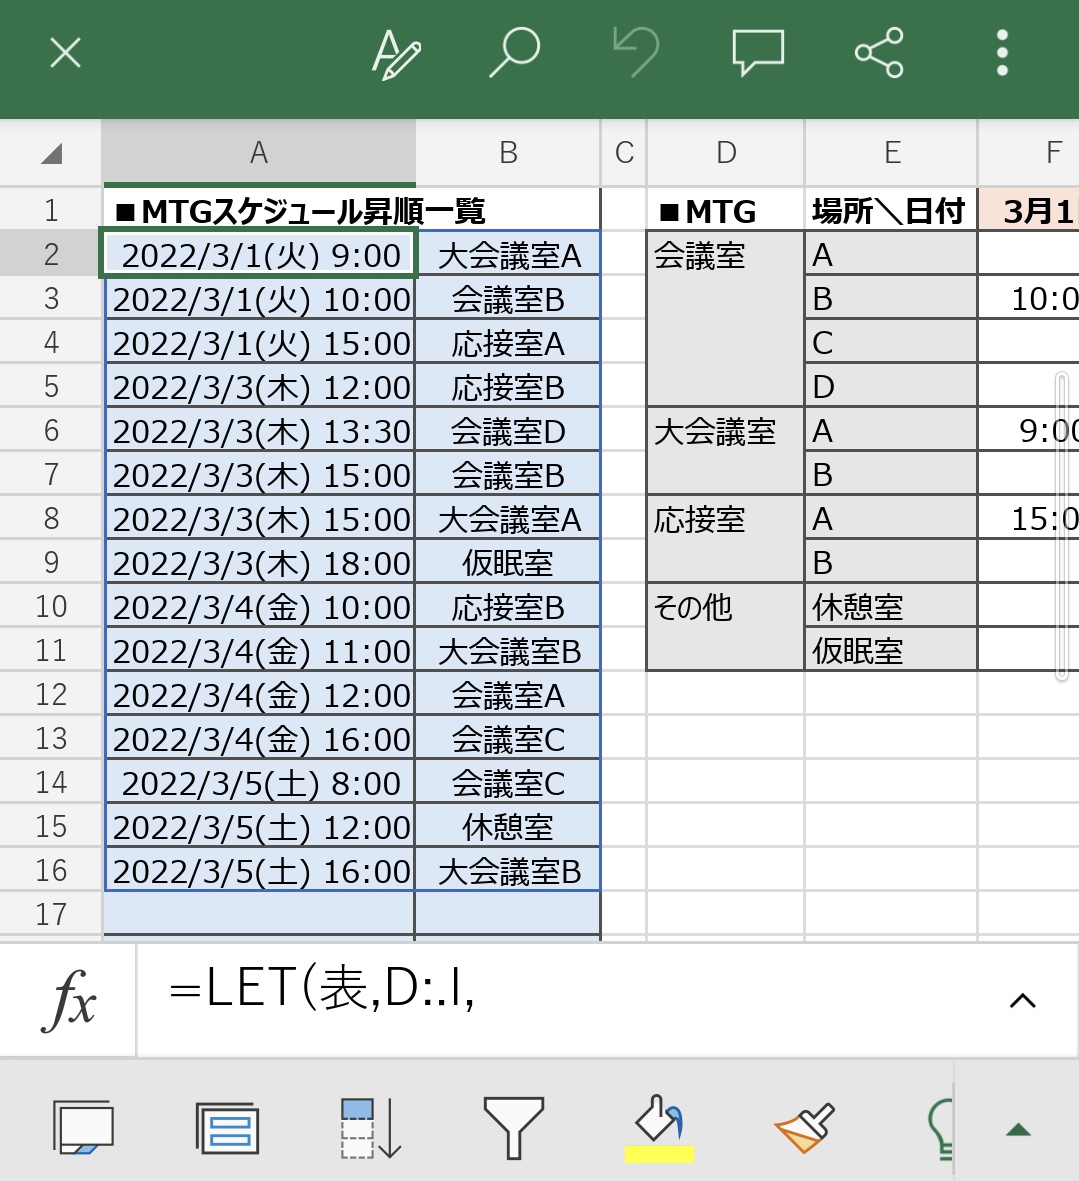Screen dimensions: 1079x1181
Task: Select cell 応接室 in column D
Action: click(726, 539)
